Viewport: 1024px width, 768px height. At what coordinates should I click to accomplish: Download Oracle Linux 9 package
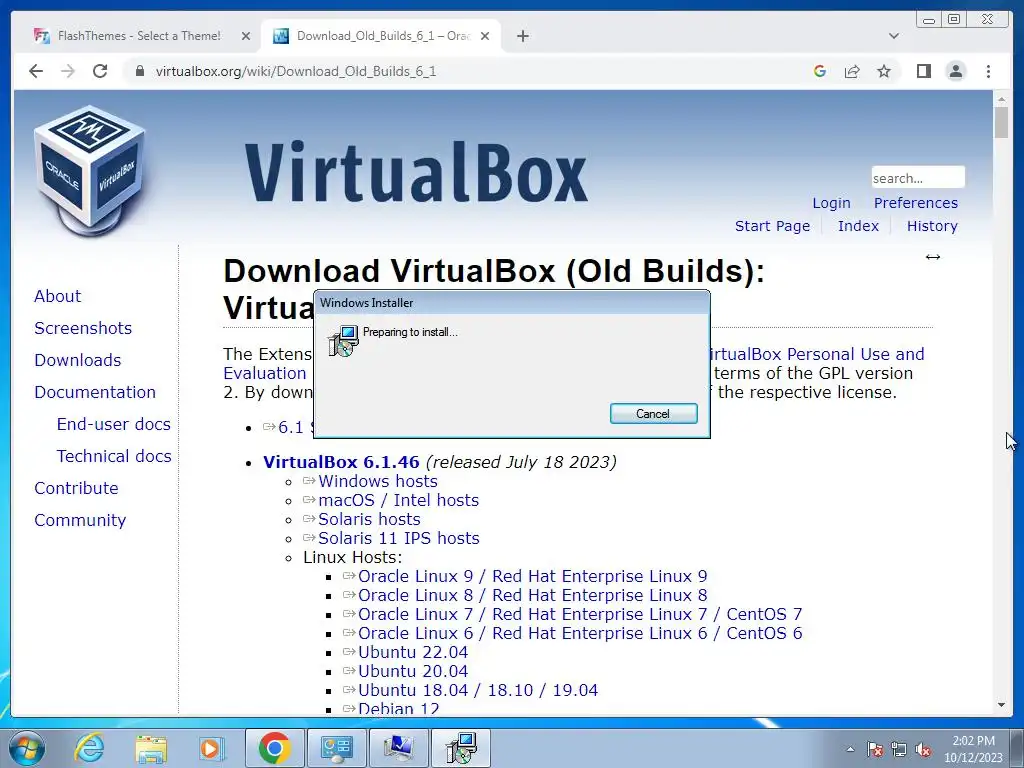[532, 577]
